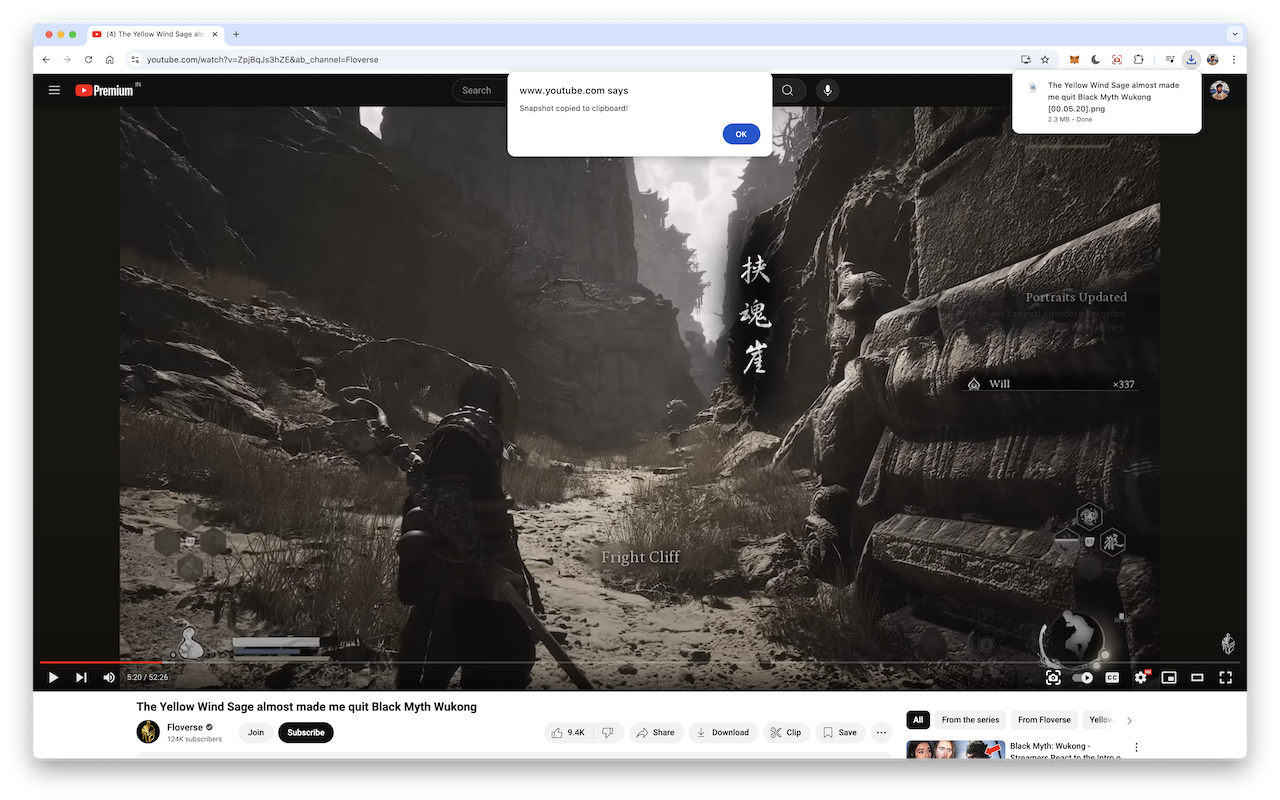
Task: Create a Clip of the video
Action: click(x=786, y=732)
